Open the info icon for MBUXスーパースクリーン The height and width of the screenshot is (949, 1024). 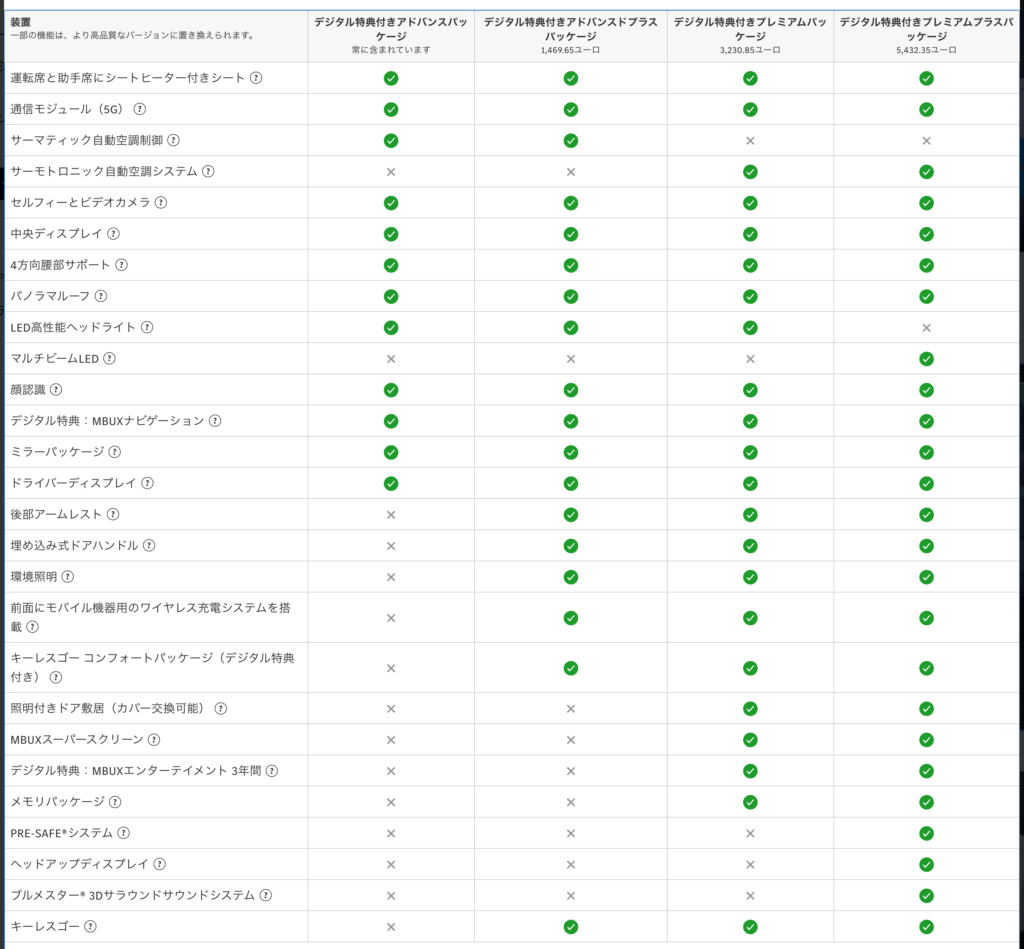(x=153, y=739)
